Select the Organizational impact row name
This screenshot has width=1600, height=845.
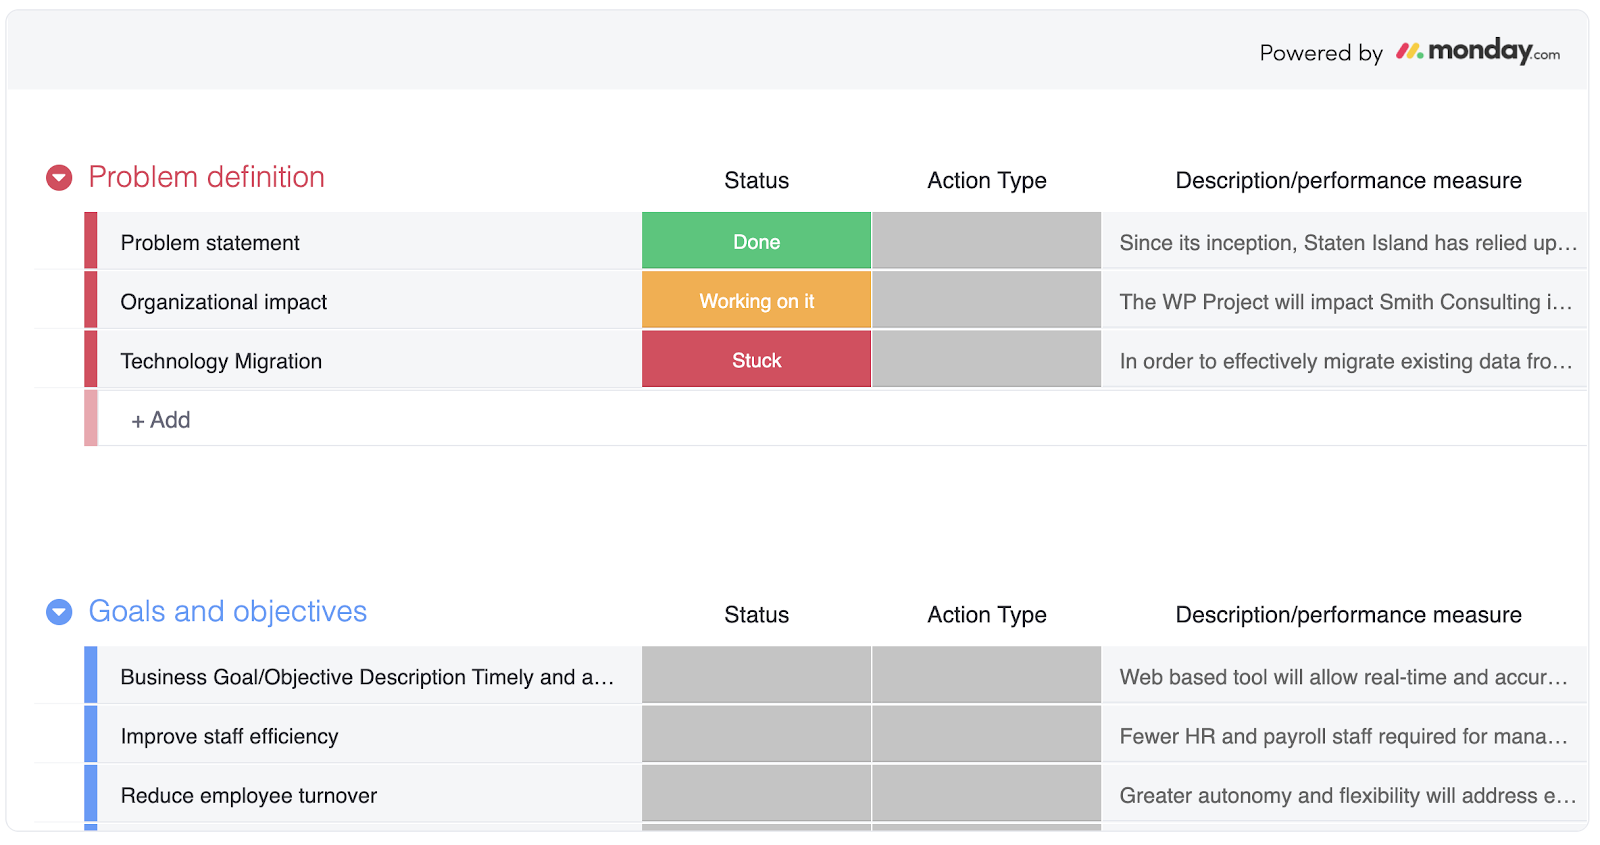coord(224,302)
